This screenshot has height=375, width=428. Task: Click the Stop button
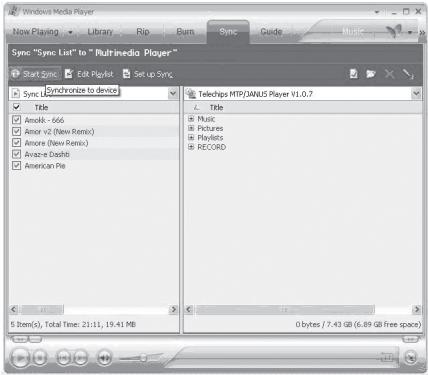[x=40, y=358]
